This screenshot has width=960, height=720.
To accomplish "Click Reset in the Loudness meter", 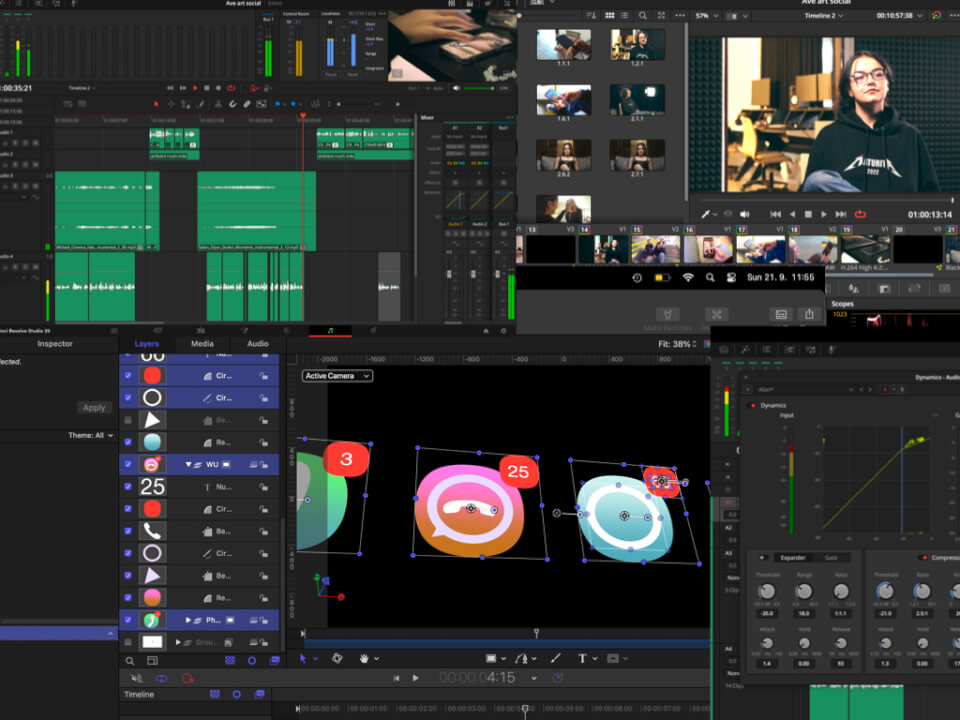I will [353, 74].
